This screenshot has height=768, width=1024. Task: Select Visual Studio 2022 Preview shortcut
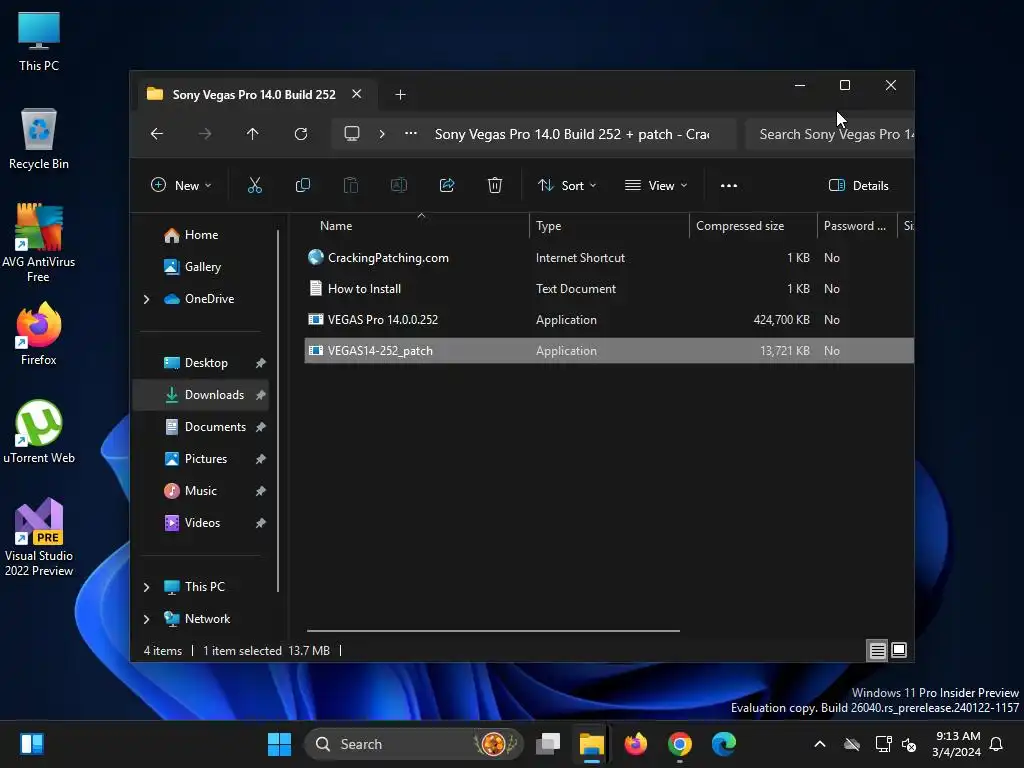click(39, 537)
